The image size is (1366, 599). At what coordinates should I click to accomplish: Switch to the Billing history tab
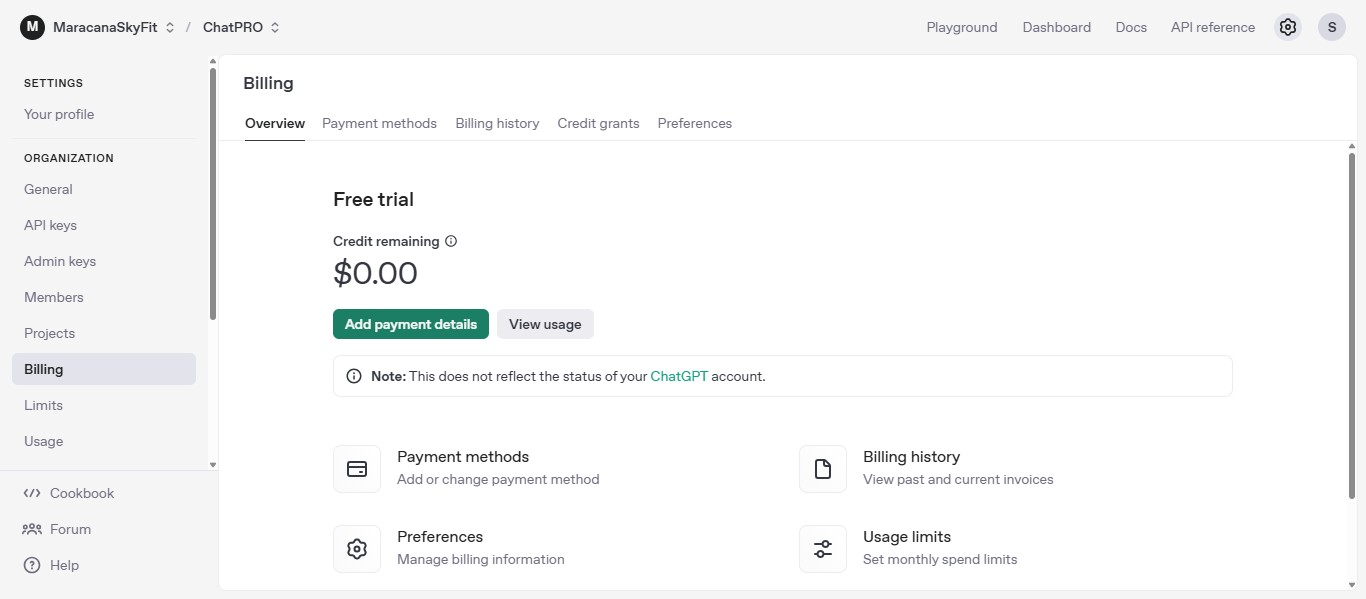point(497,123)
